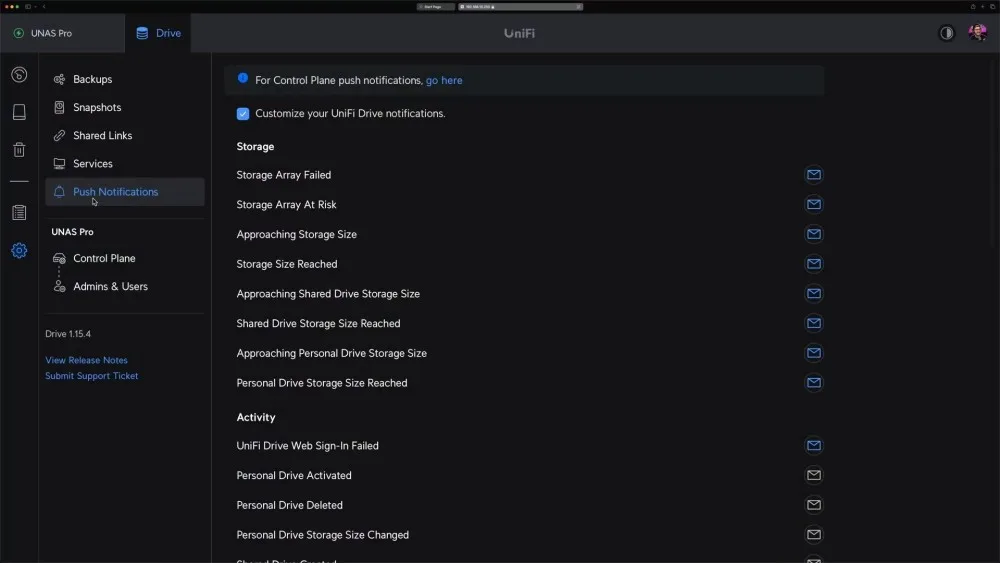
Task: Click the UNAS Pro status icon
Action: click(18, 33)
